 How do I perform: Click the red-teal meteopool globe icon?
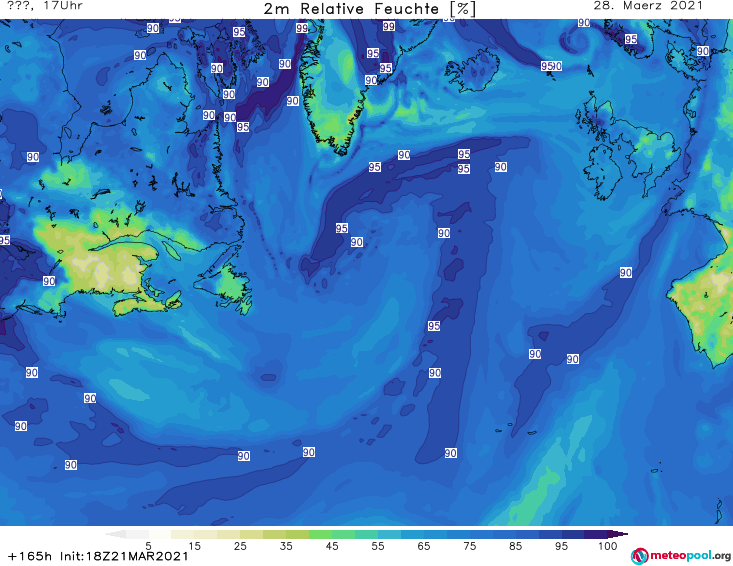pyautogui.click(x=639, y=556)
